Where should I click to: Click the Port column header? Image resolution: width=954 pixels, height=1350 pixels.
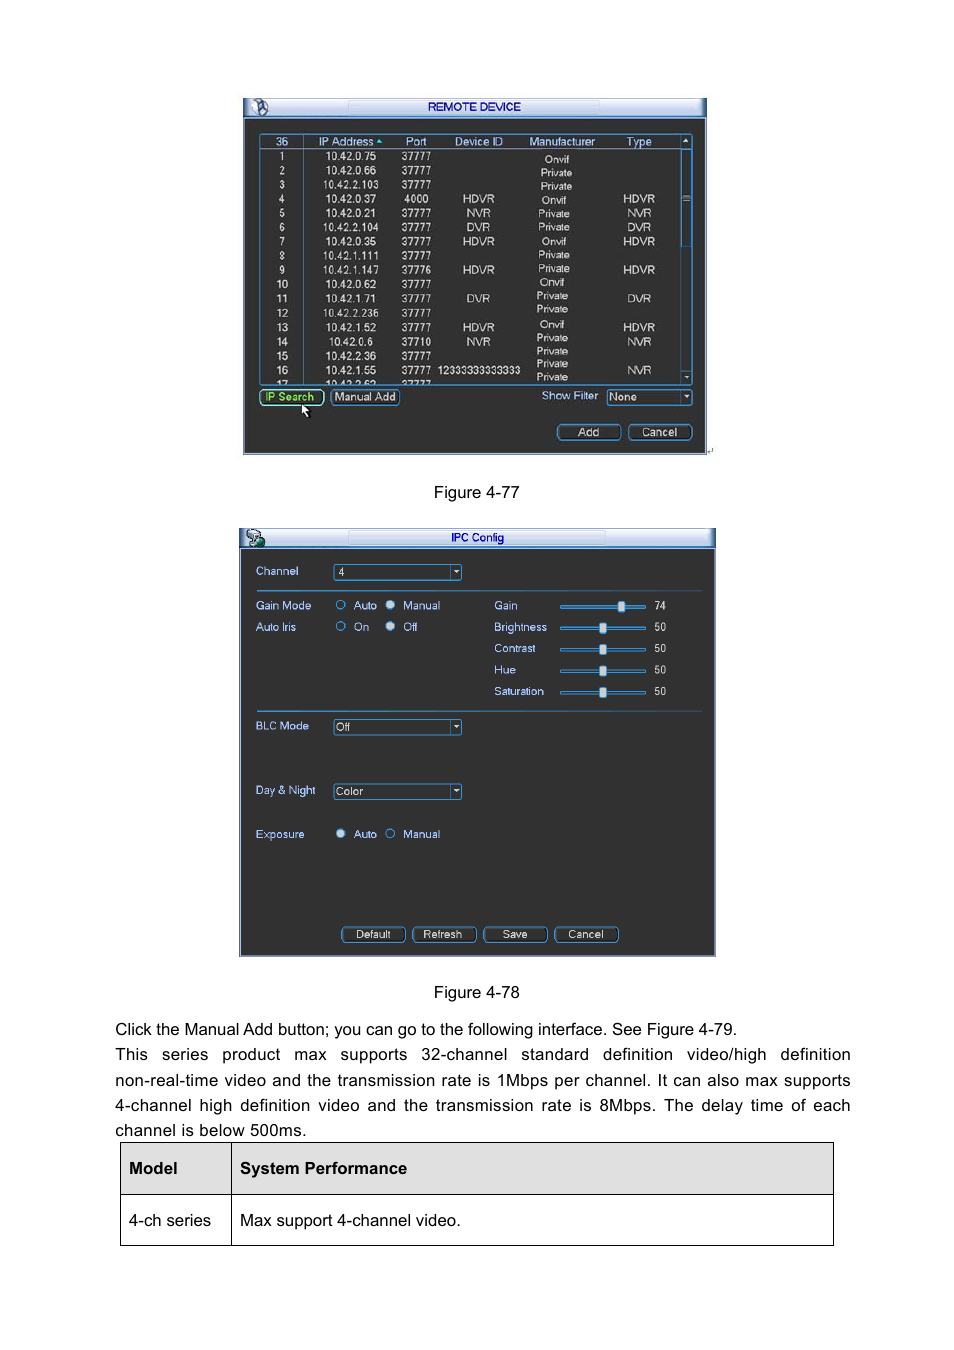pos(416,142)
